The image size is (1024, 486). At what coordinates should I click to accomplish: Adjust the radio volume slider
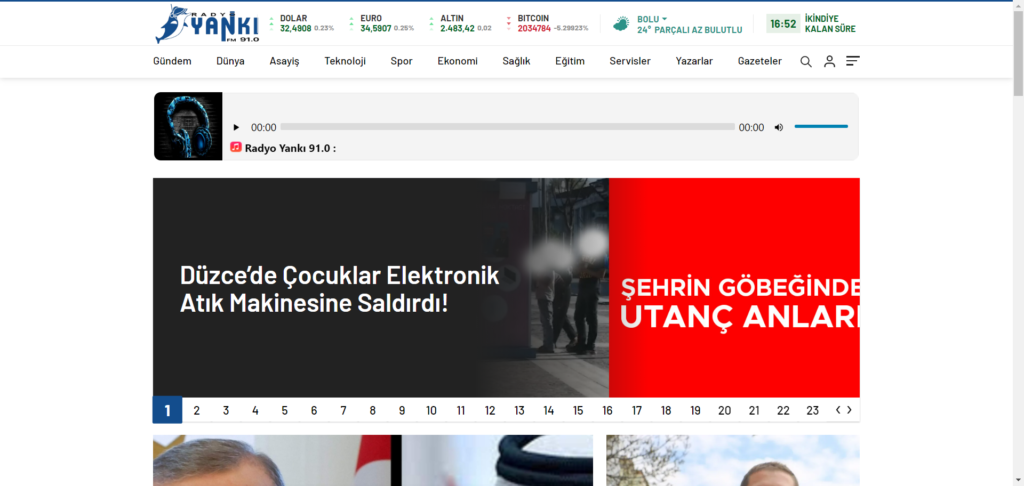click(x=821, y=127)
